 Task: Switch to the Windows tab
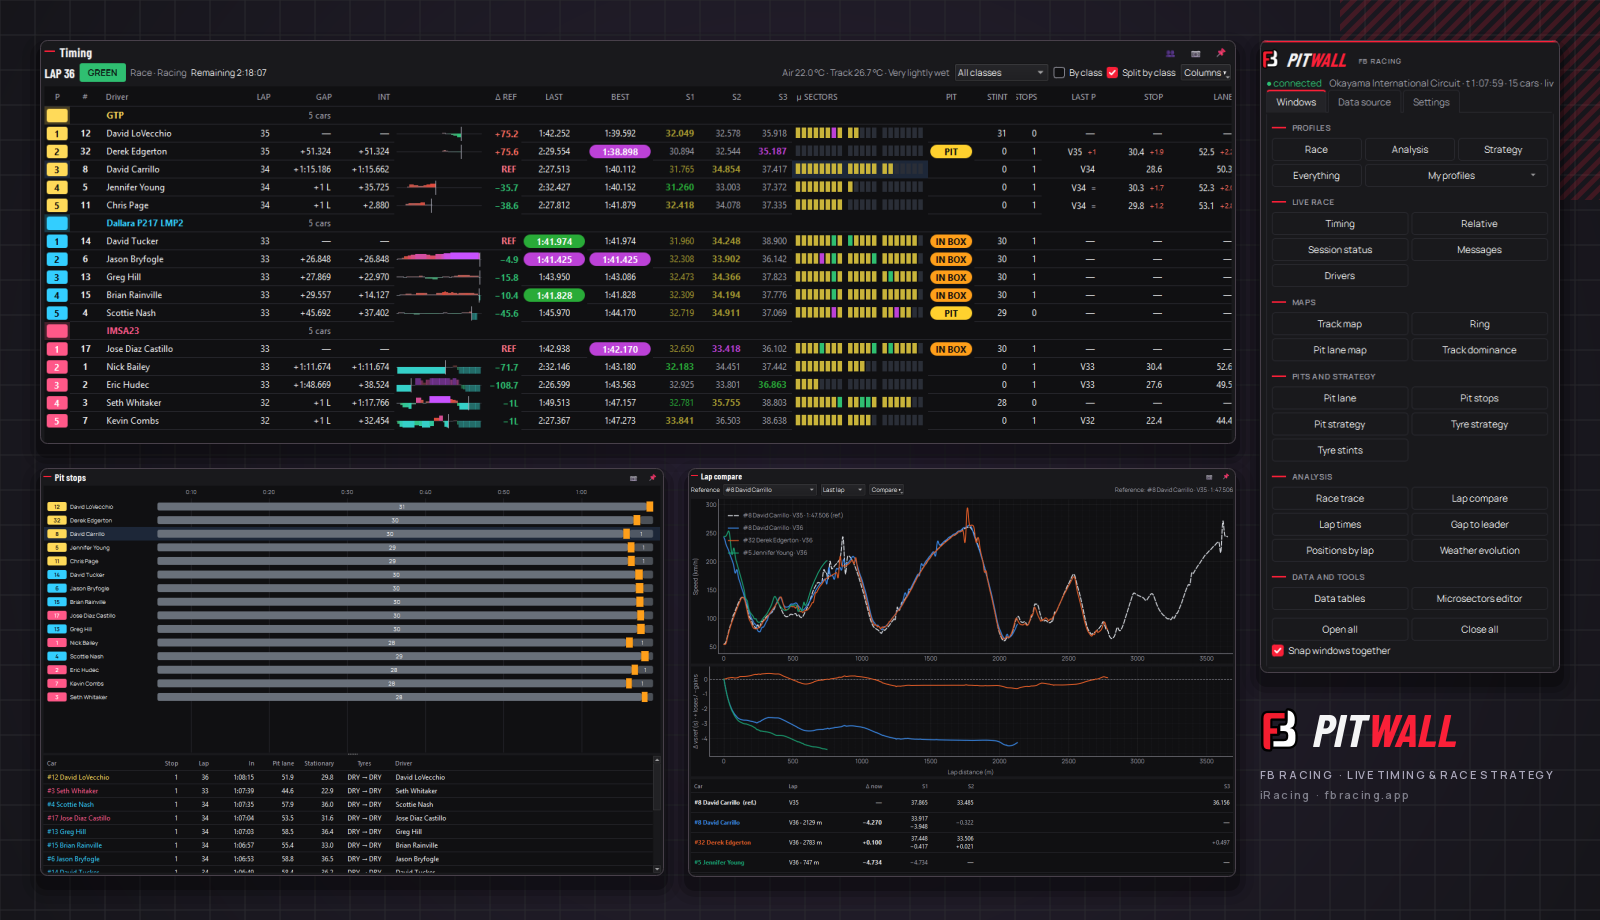(1296, 102)
